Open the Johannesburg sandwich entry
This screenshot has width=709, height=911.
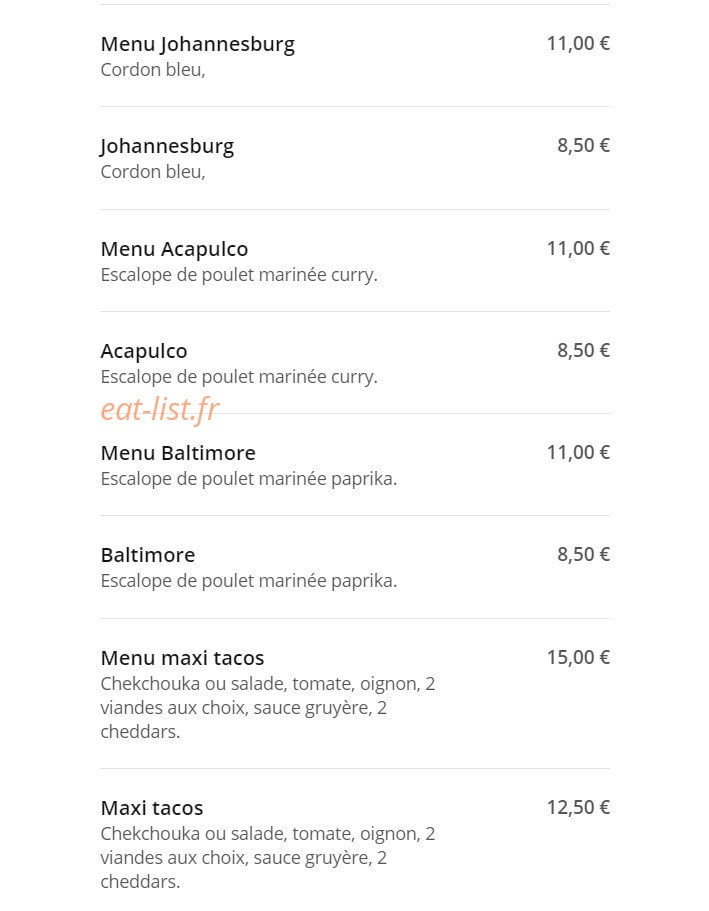pos(167,147)
